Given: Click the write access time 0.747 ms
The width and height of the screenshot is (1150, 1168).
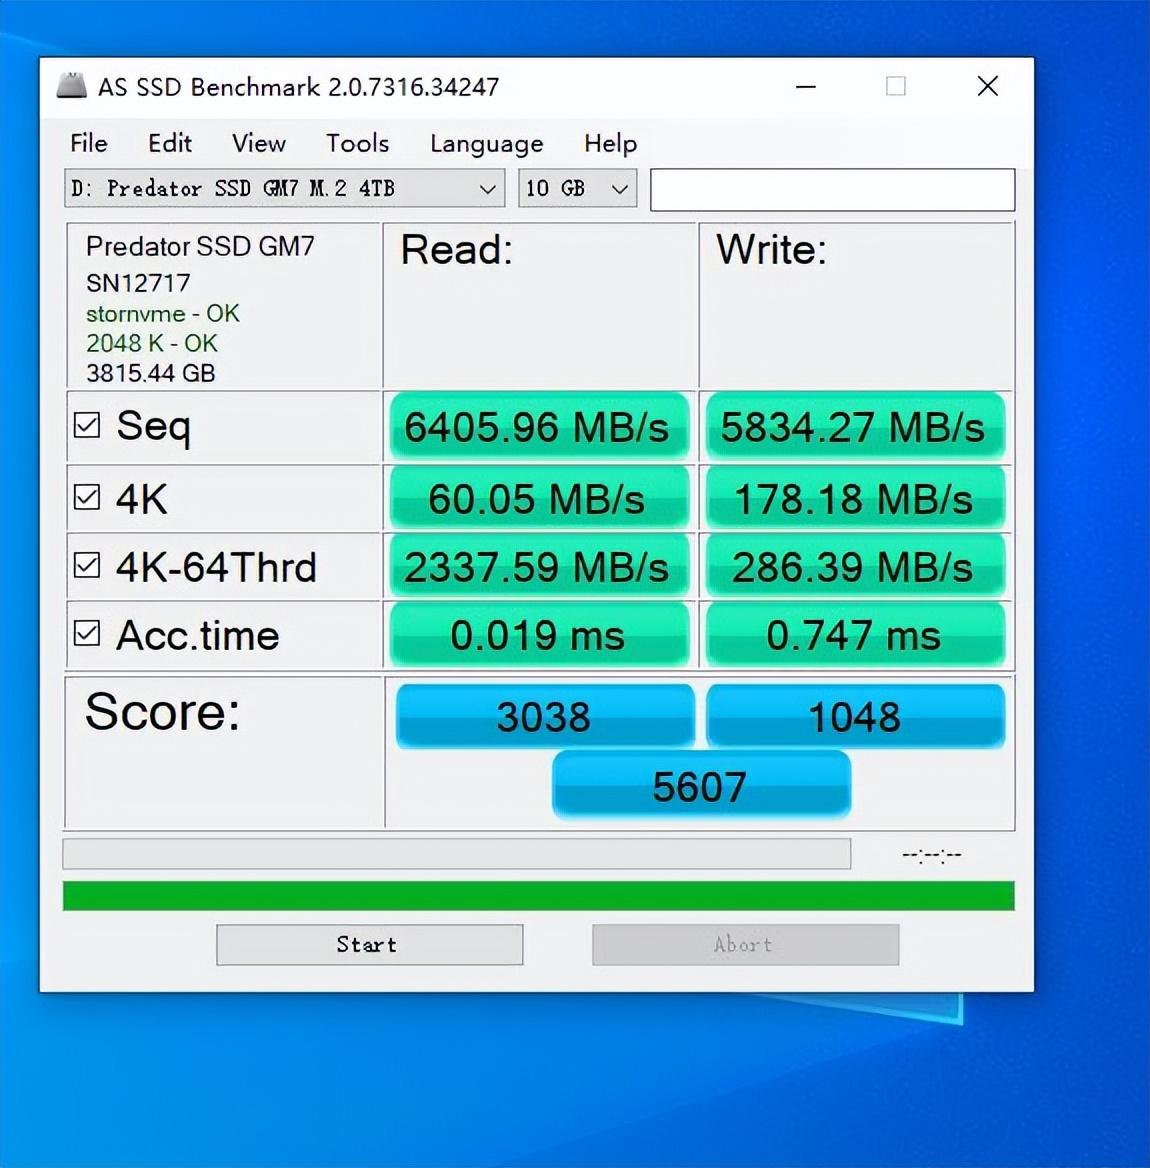Looking at the screenshot, I should [x=855, y=635].
